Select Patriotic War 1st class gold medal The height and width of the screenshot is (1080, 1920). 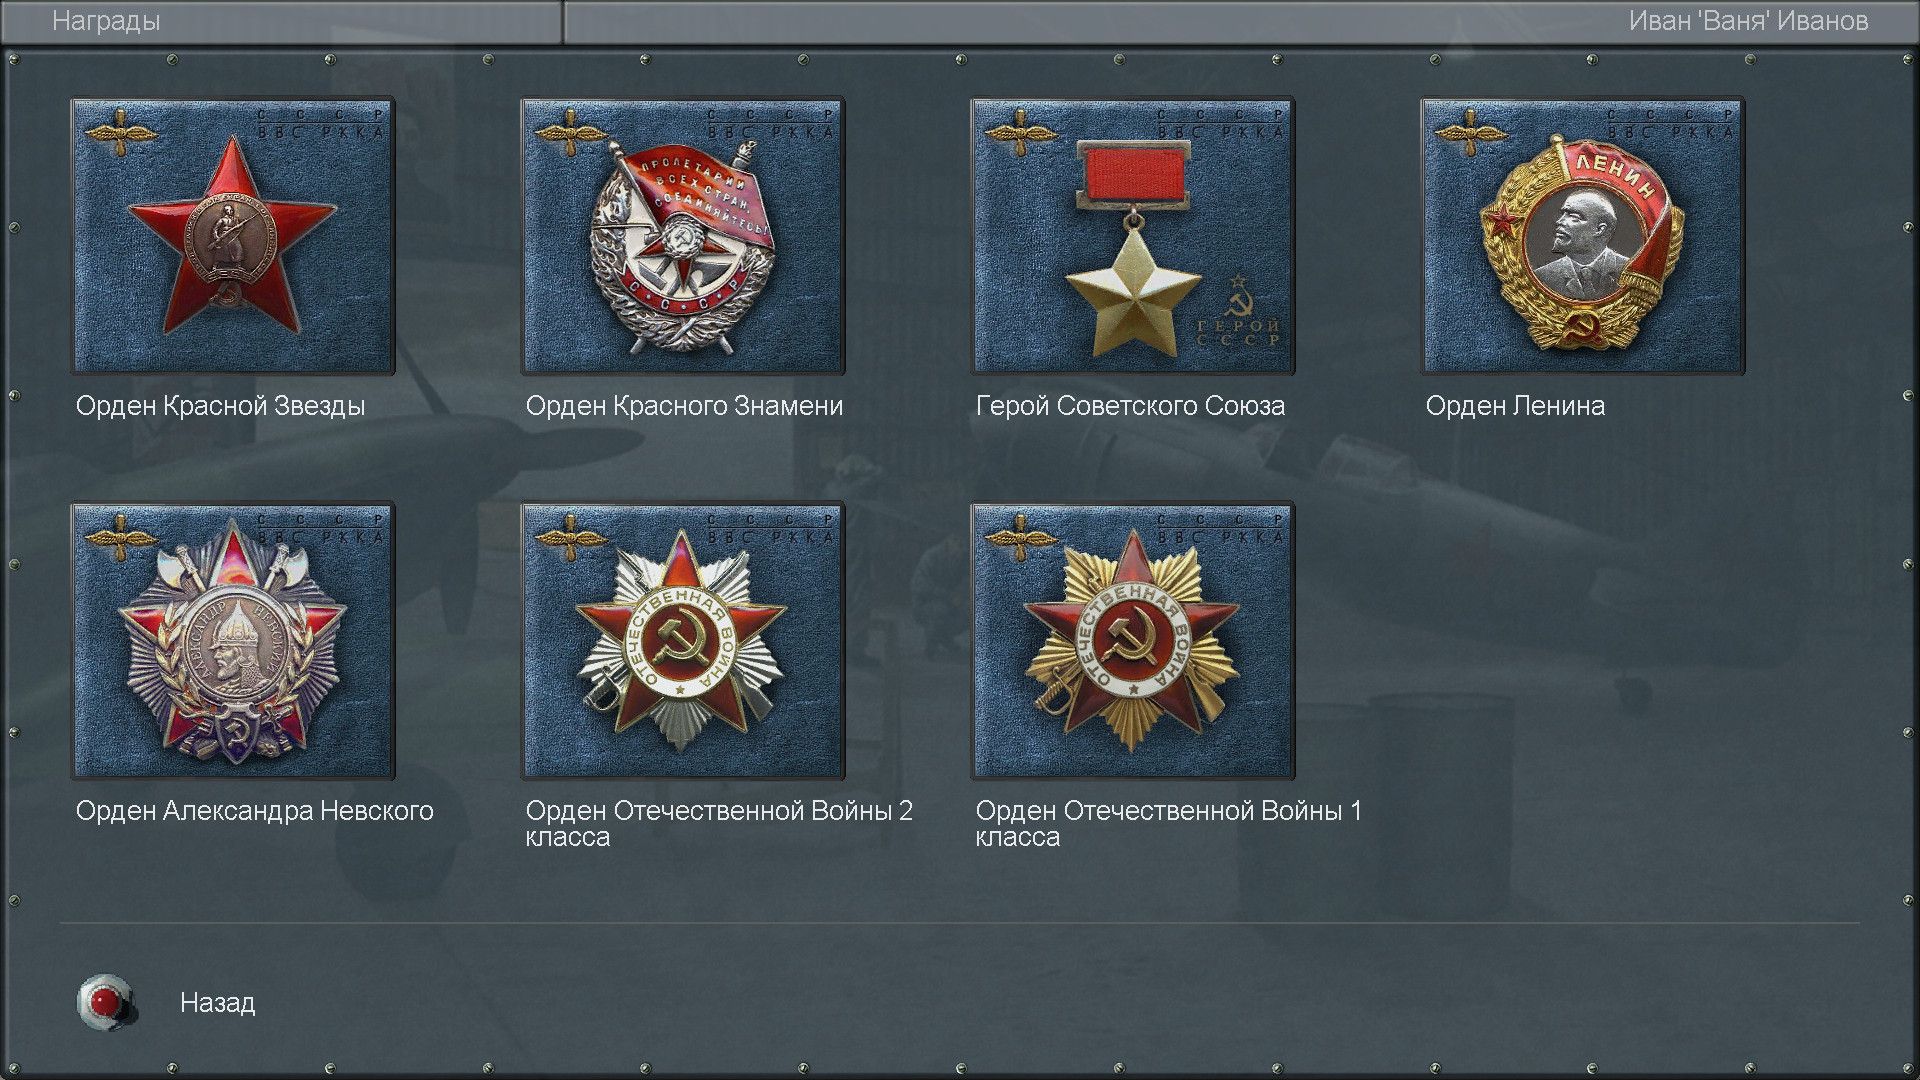1133,641
